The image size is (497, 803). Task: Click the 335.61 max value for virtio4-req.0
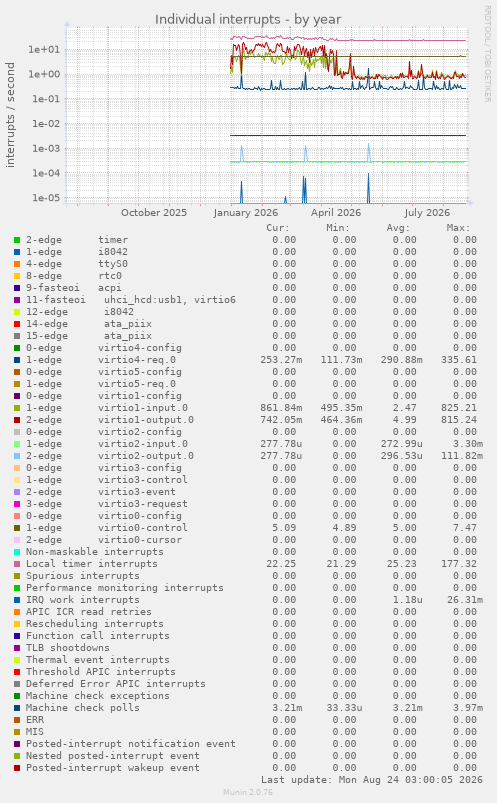coord(459,360)
